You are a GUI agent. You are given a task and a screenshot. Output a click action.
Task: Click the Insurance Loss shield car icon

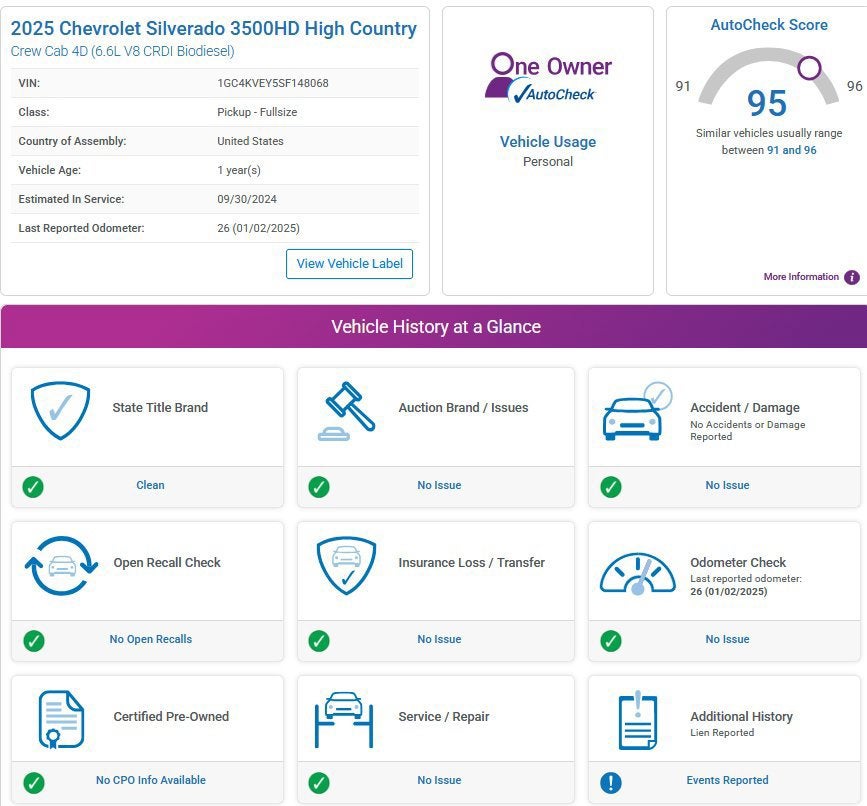[346, 566]
